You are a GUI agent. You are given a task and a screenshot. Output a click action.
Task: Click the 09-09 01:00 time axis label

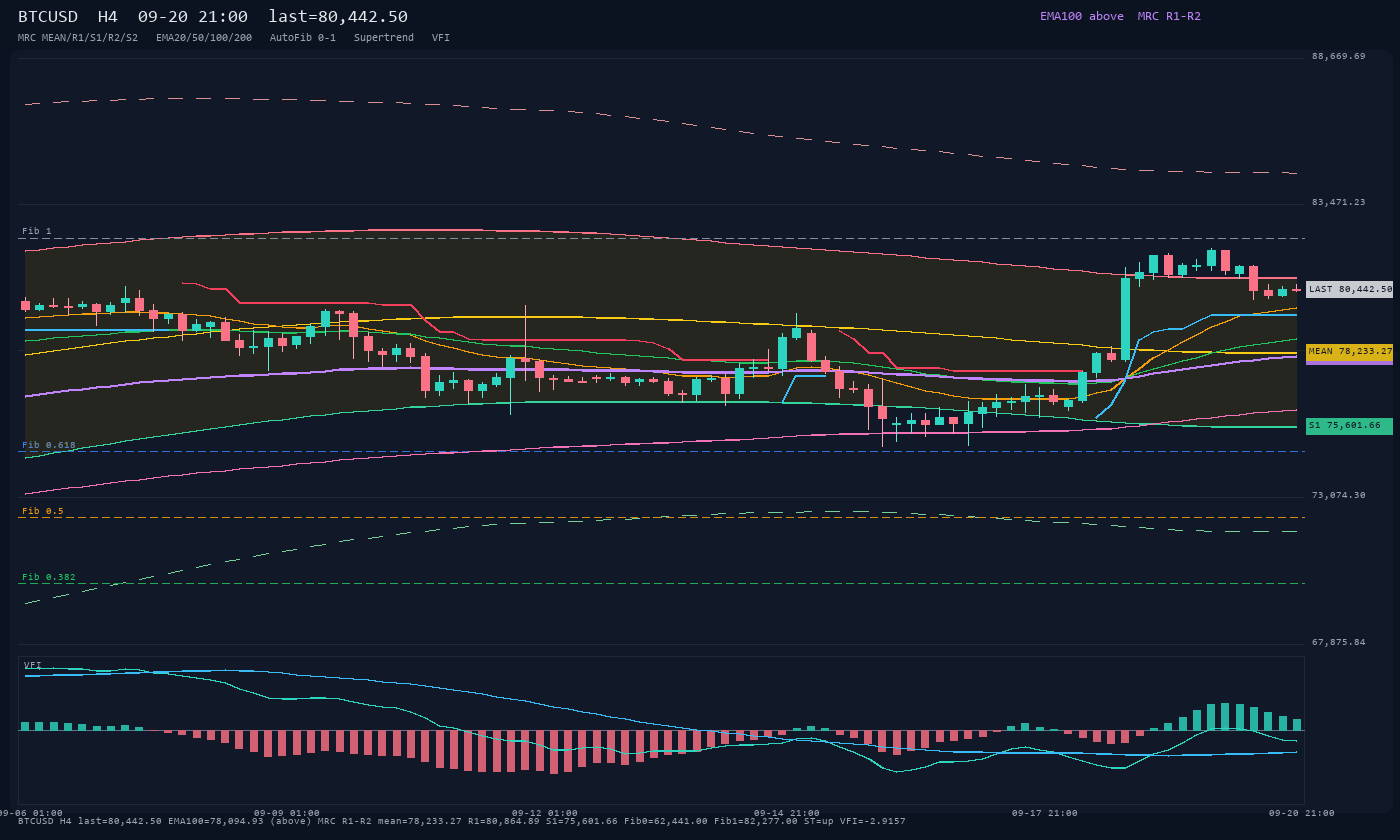tap(287, 813)
